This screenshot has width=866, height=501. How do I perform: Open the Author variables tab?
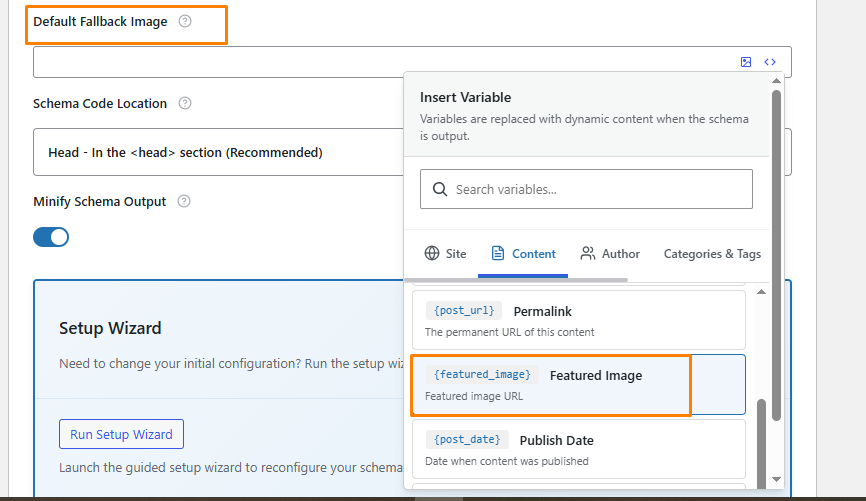[610, 254]
